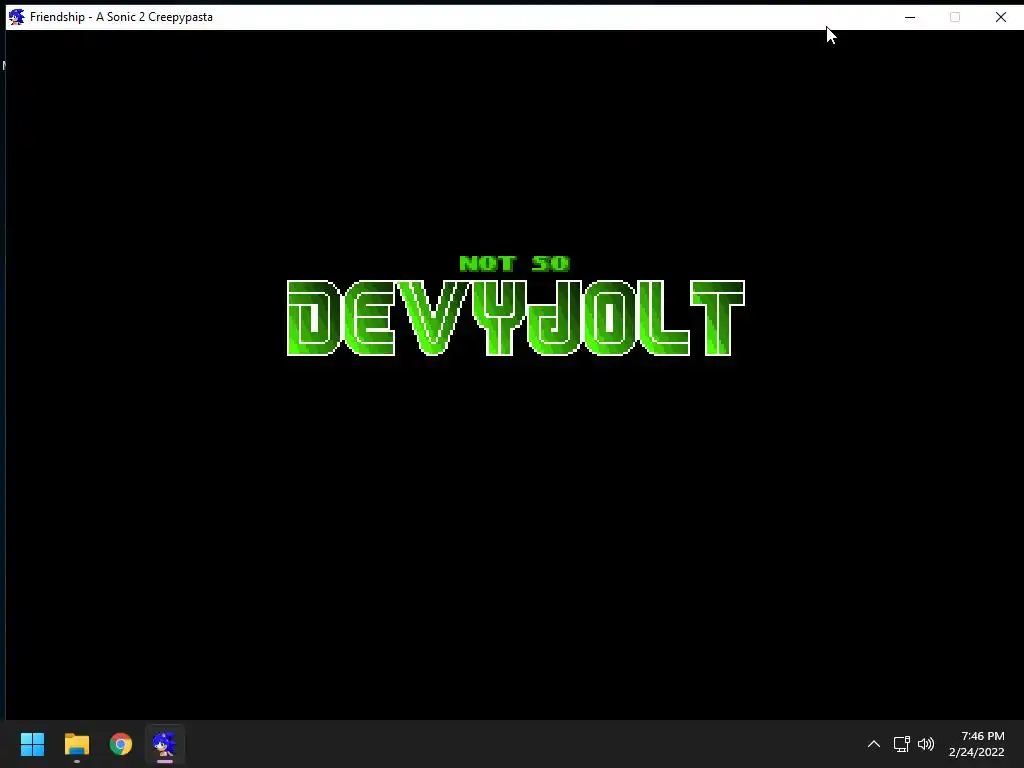Open the Windows Start menu

click(x=32, y=744)
